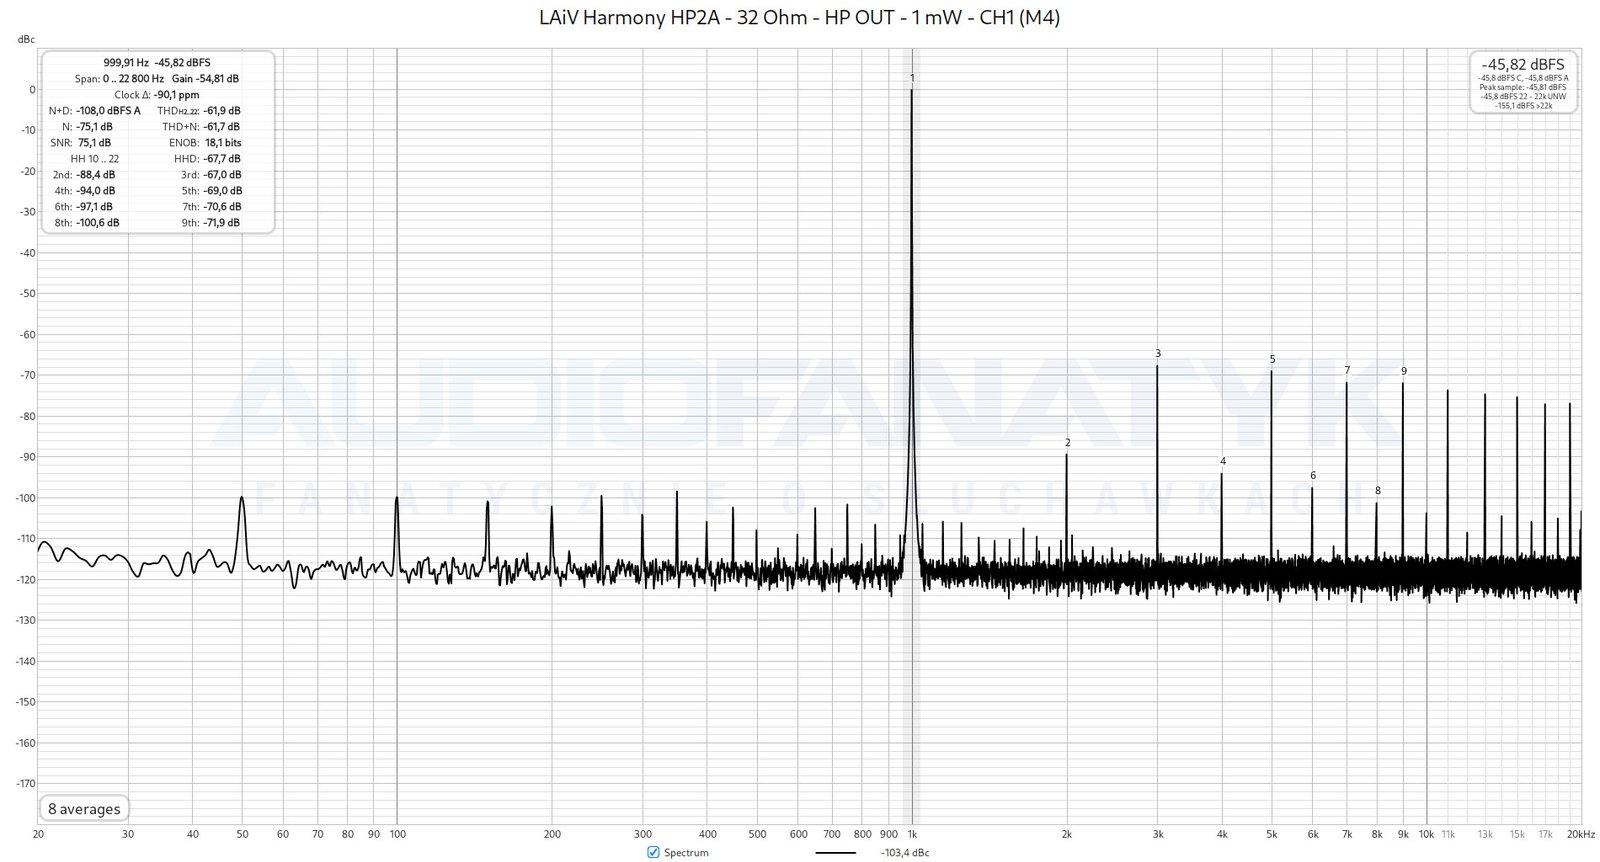Screen dimensions: 1600x862
Task: Click the THD+N value in stats panel
Action: pyautogui.click(x=221, y=127)
